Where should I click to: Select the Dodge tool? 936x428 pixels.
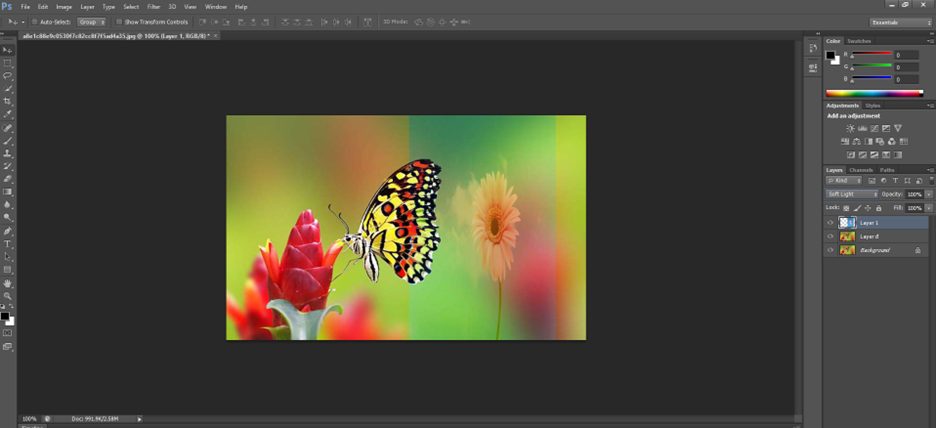click(x=8, y=217)
